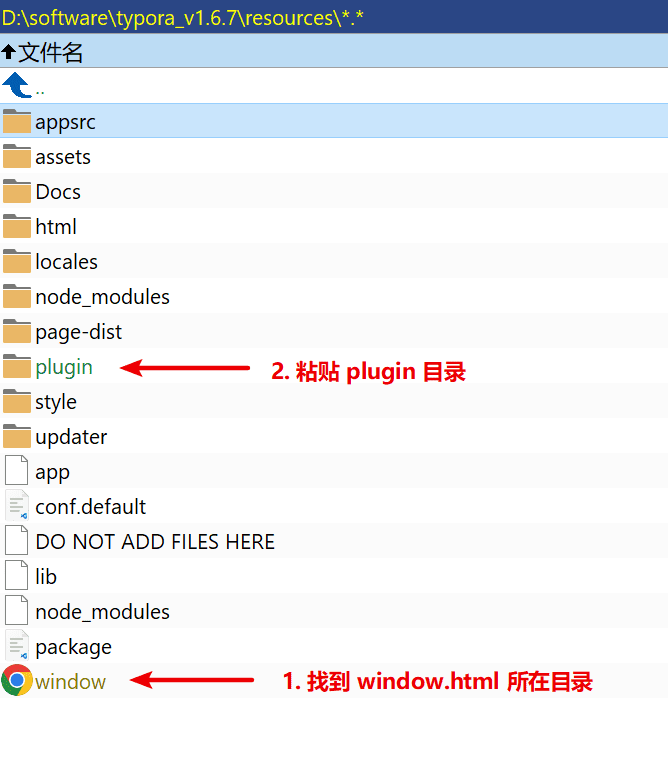668x767 pixels.
Task: Select the window file name
Action: click(70, 682)
